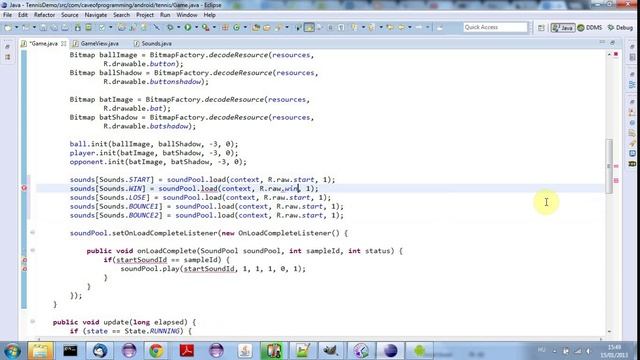Image resolution: width=640 pixels, height=360 pixels.
Task: Click the Previous Annotation toolbar icon
Action: [x=371, y=27]
